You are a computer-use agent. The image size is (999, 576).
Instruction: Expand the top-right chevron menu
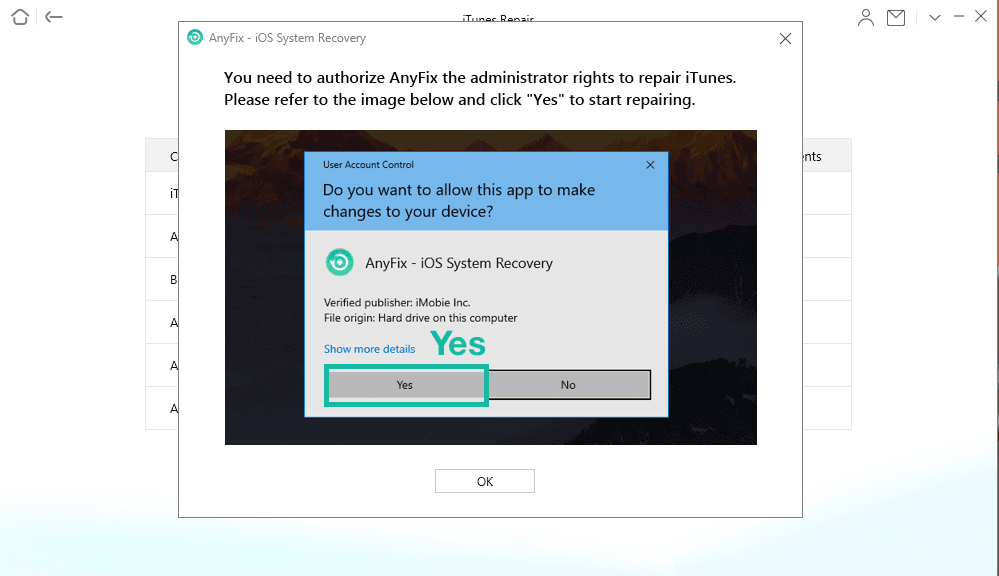(x=935, y=18)
